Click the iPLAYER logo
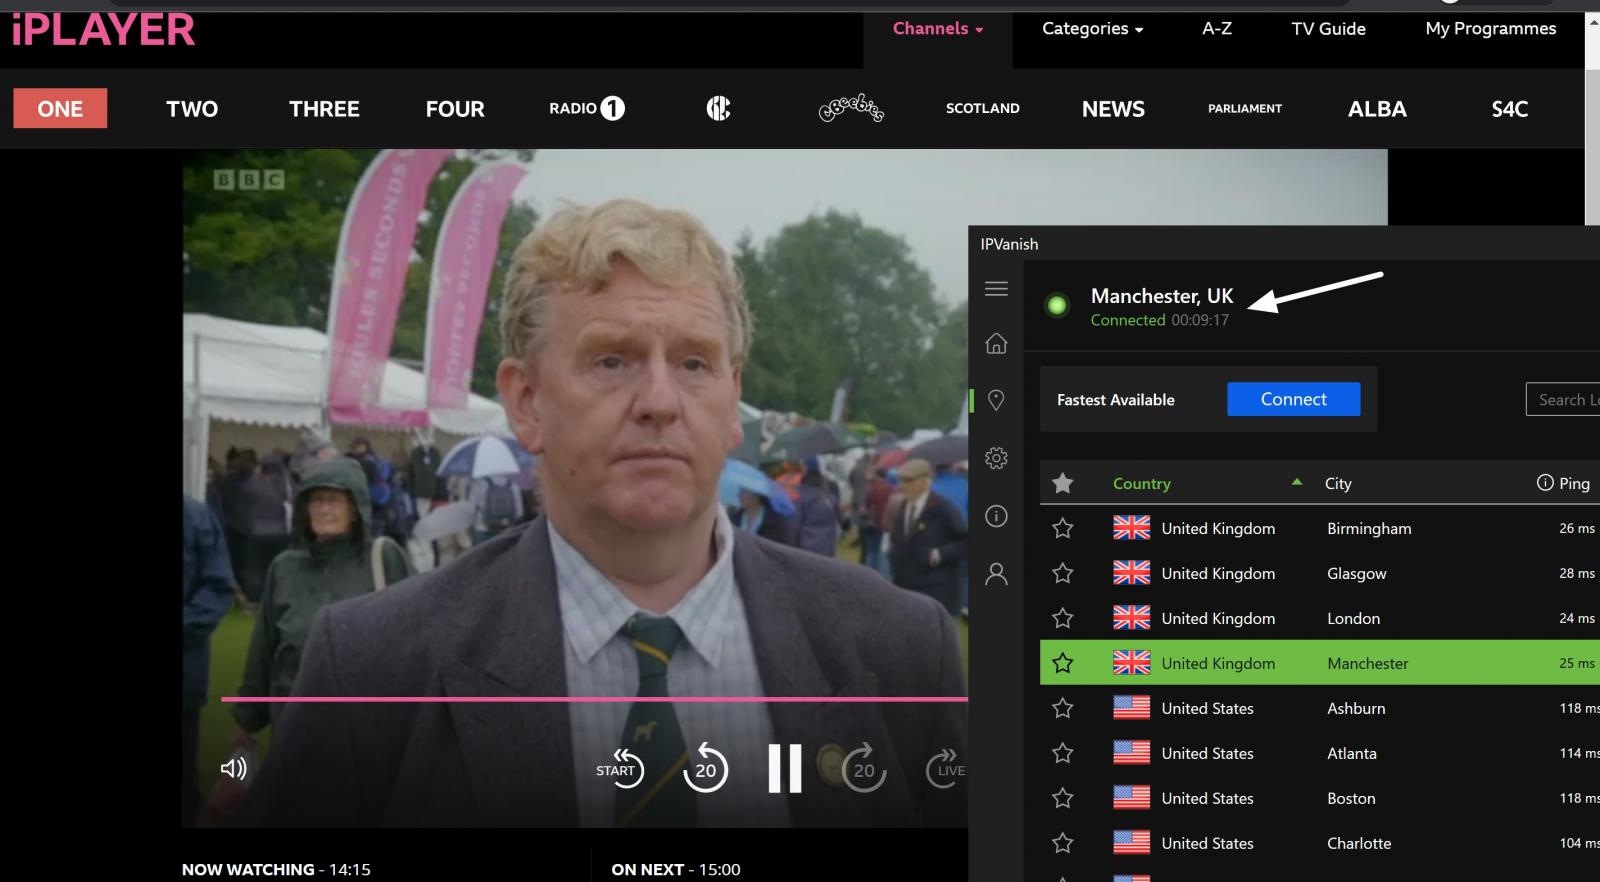 104,30
